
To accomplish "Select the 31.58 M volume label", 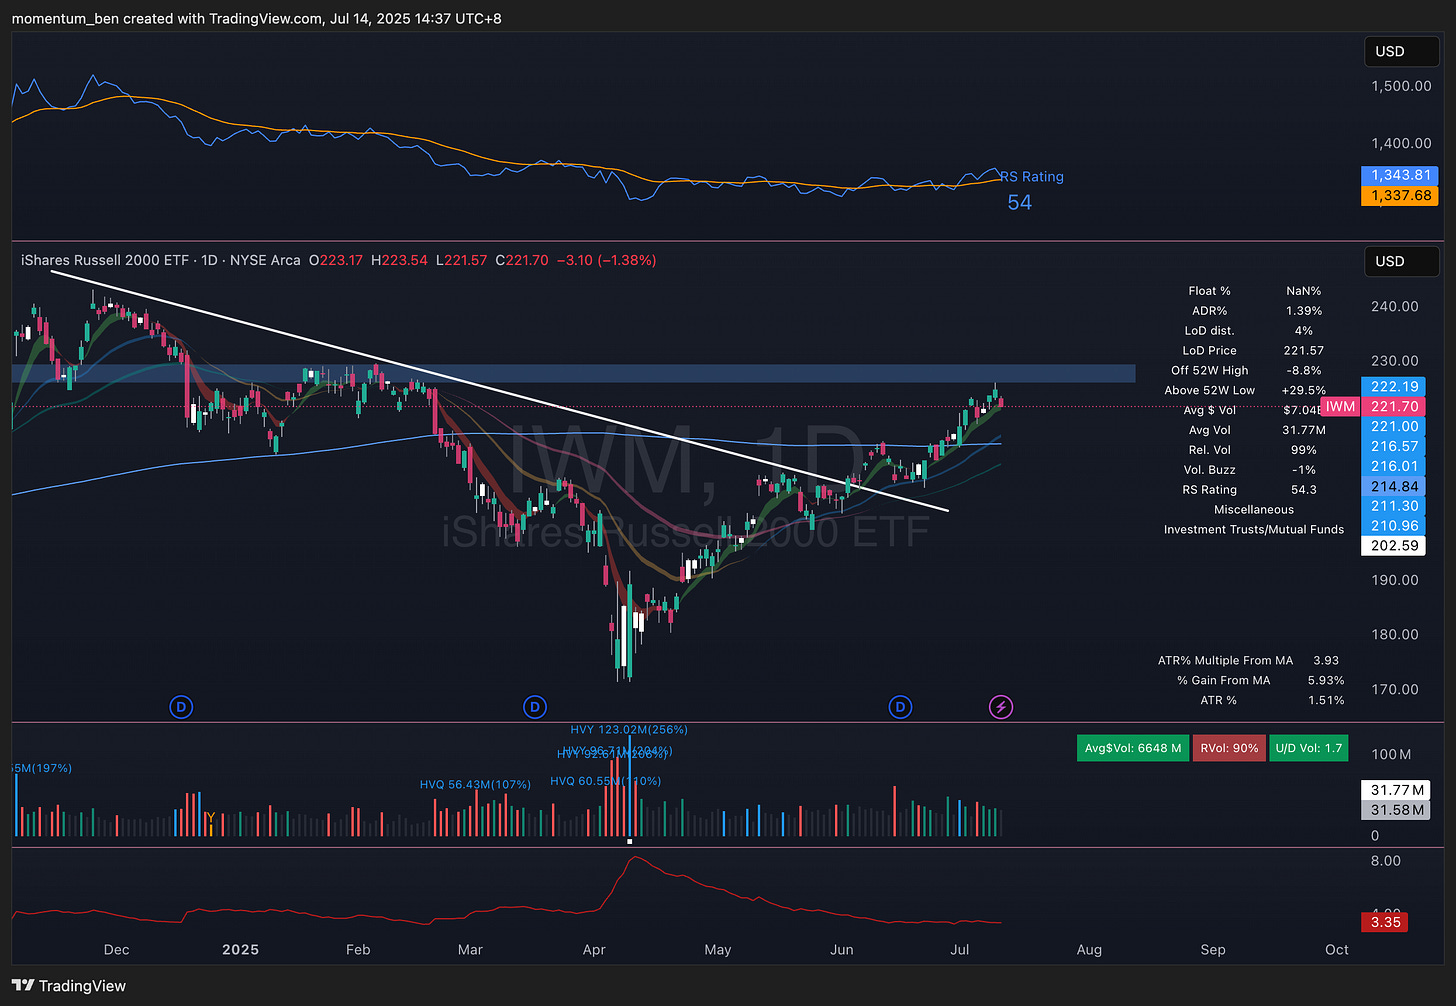I will click(1396, 810).
